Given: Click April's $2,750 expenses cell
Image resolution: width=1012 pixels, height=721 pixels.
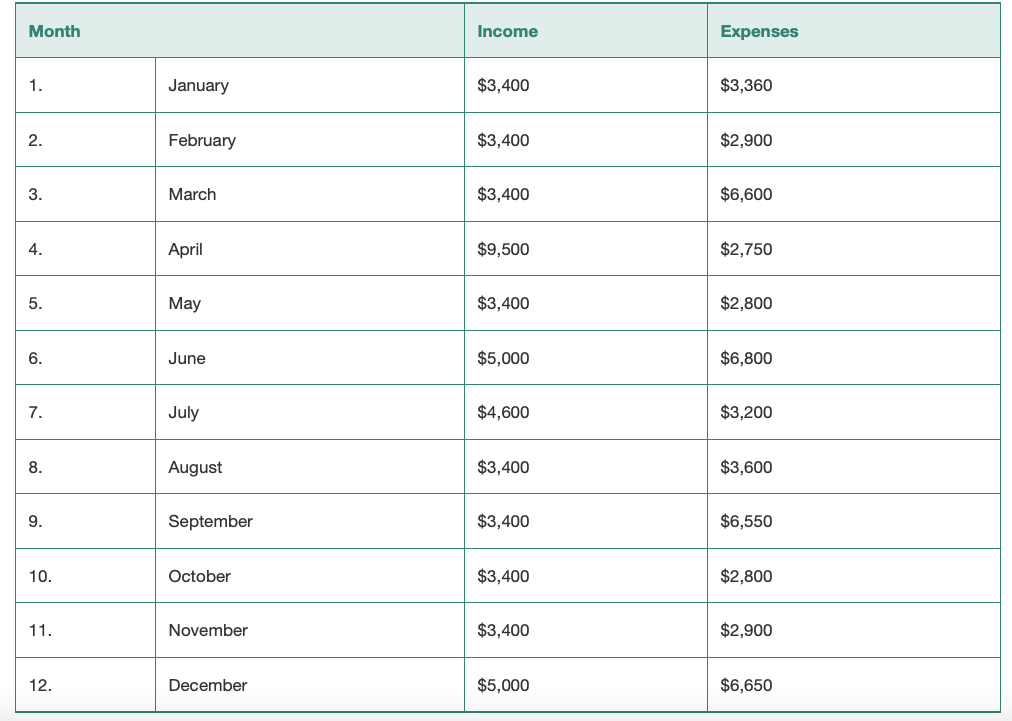Looking at the screenshot, I should pos(854,249).
